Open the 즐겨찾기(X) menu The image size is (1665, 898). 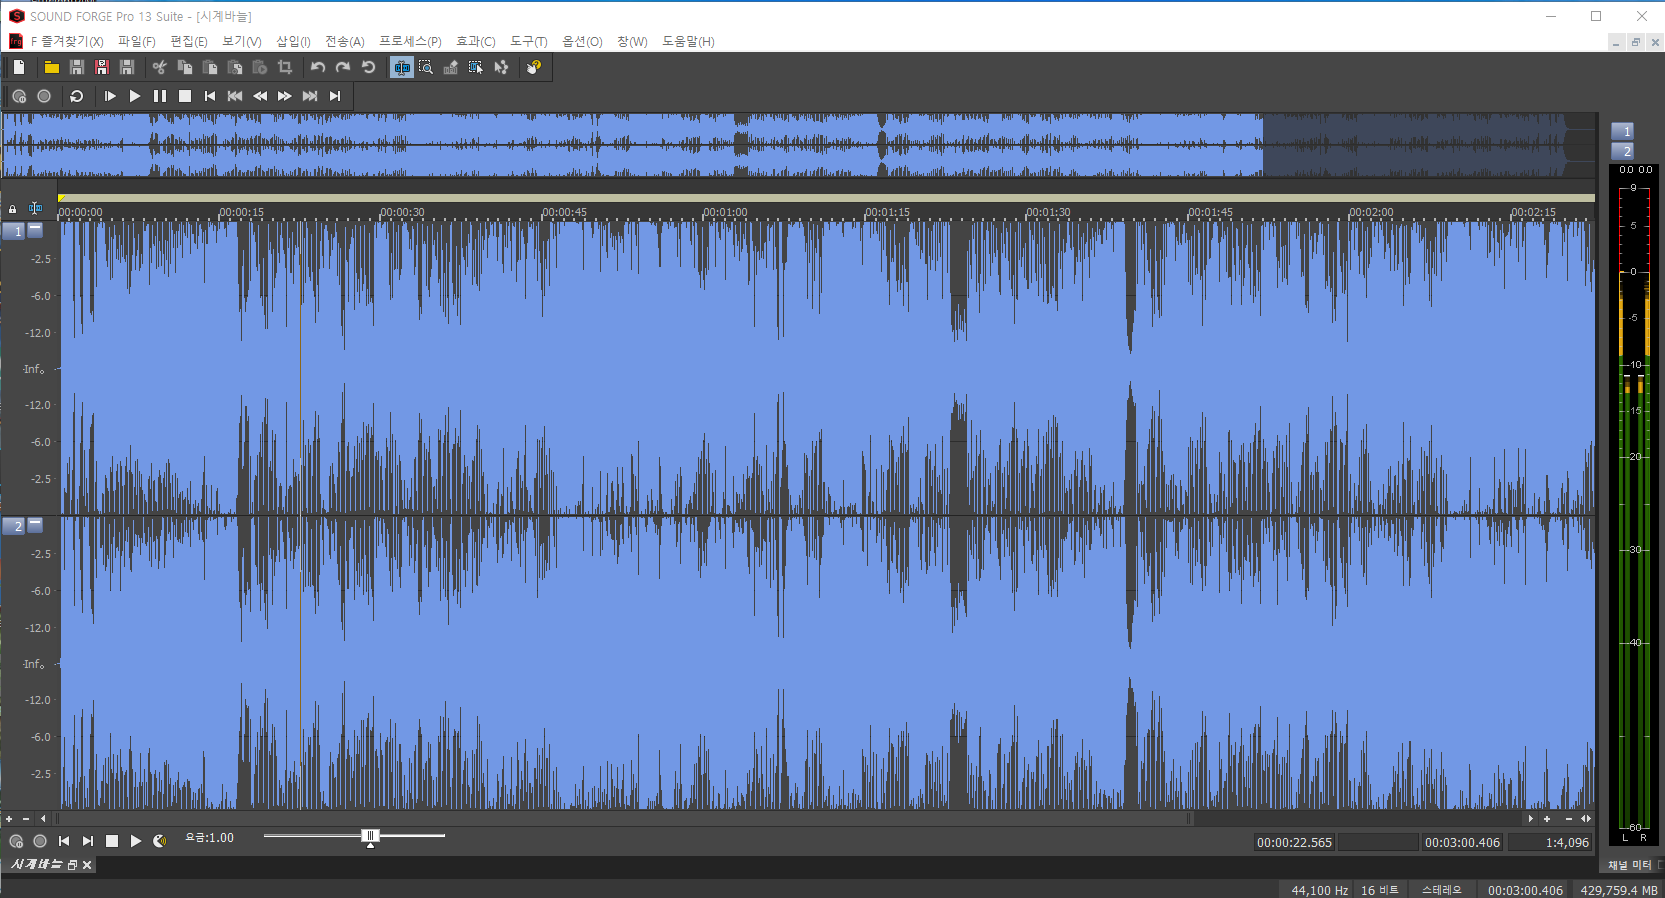(66, 41)
